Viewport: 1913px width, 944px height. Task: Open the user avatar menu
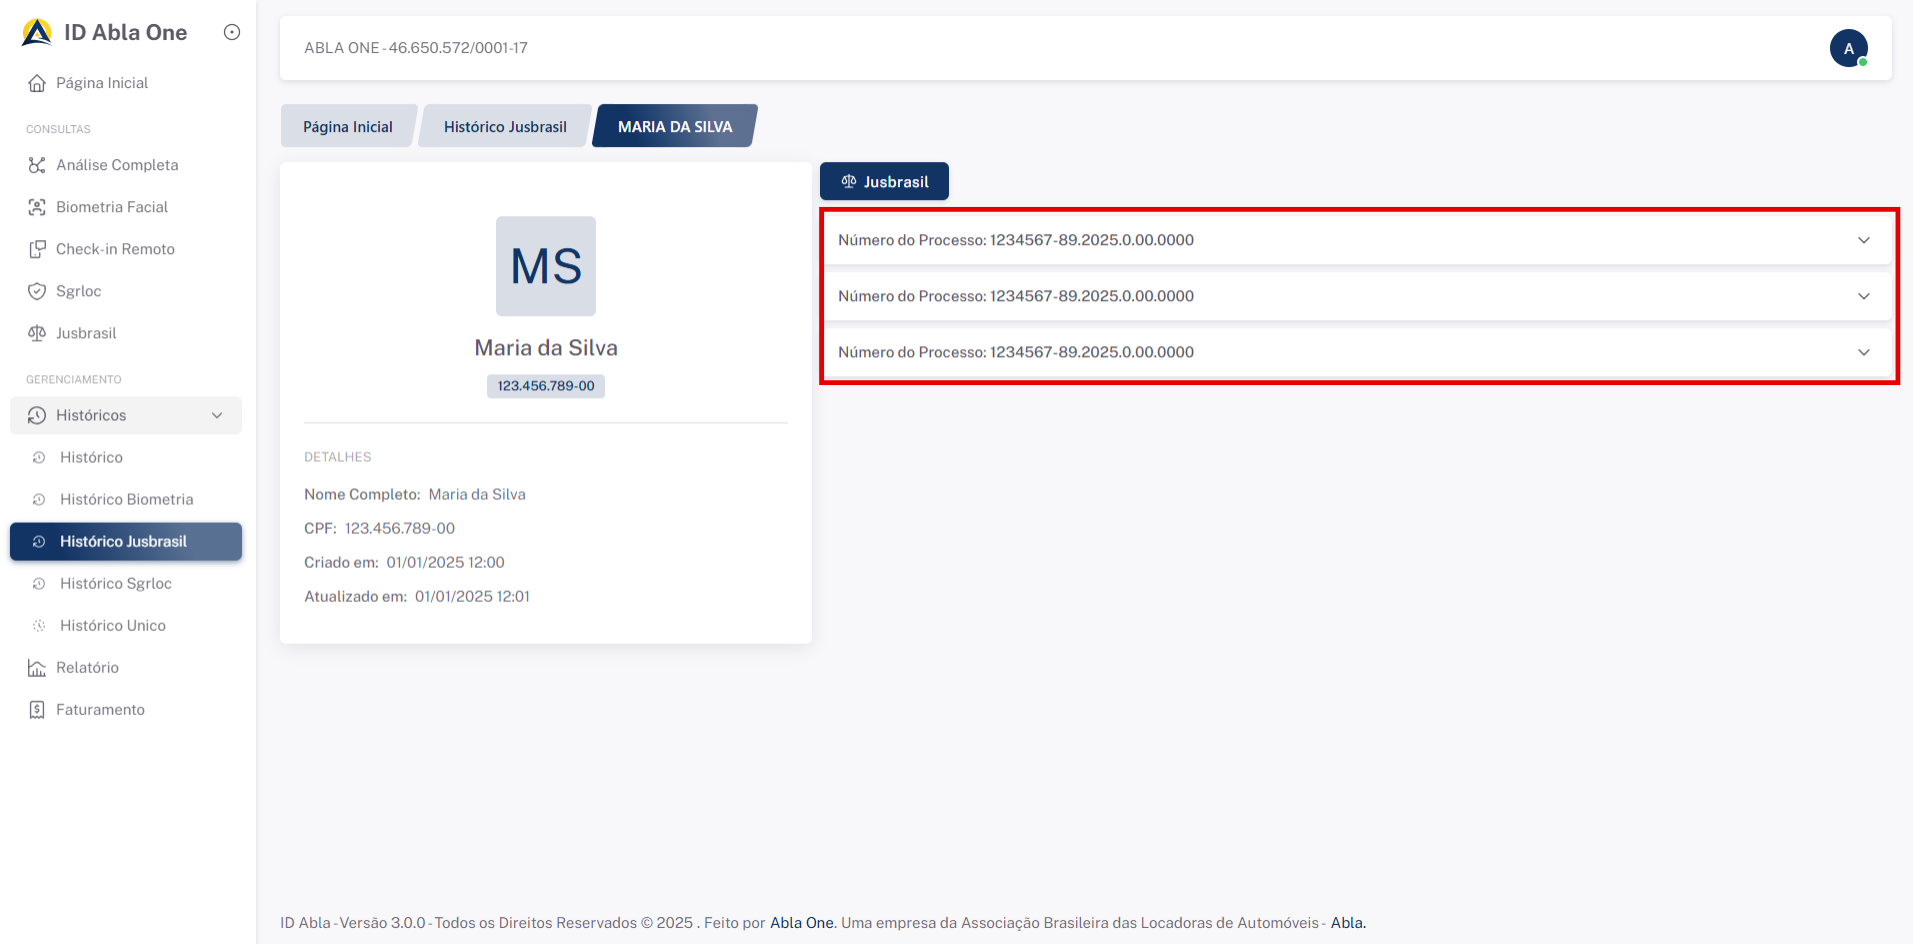[1848, 48]
